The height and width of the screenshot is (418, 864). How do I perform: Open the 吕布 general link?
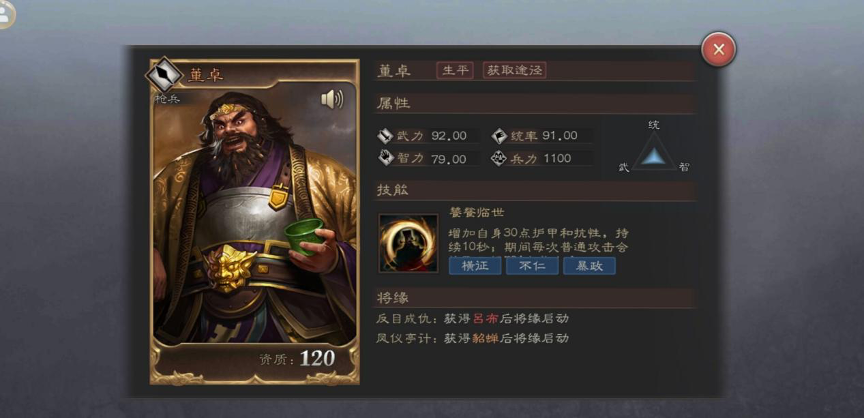tap(485, 318)
